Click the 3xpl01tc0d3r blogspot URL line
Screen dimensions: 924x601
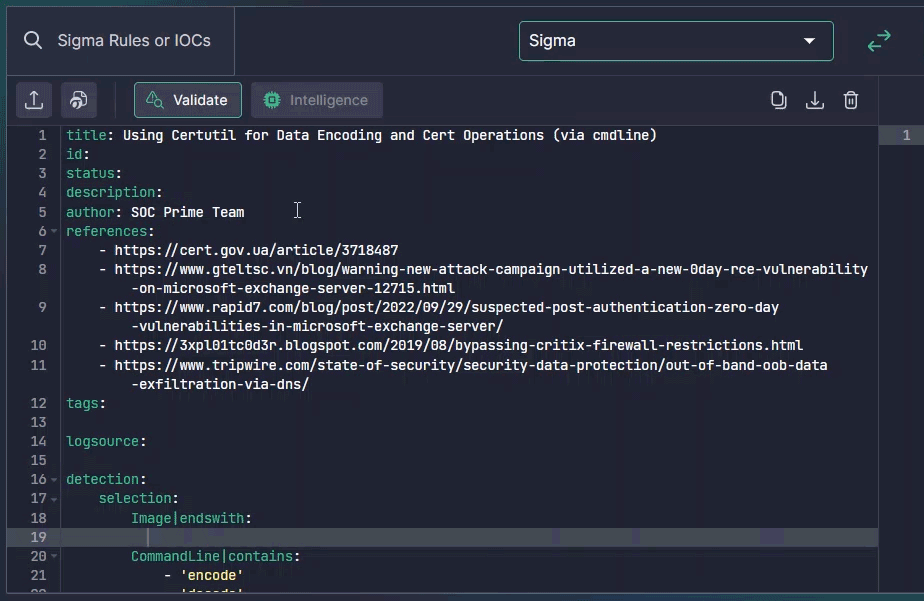pos(458,346)
